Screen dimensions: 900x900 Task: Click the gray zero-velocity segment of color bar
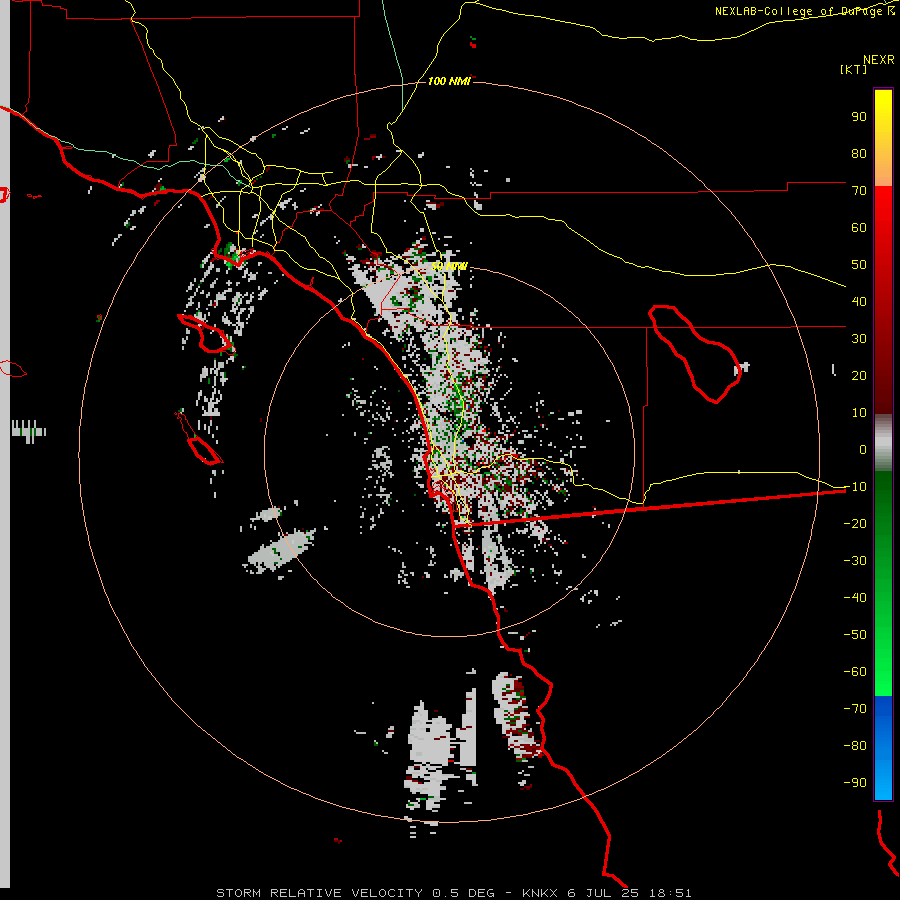[883, 443]
